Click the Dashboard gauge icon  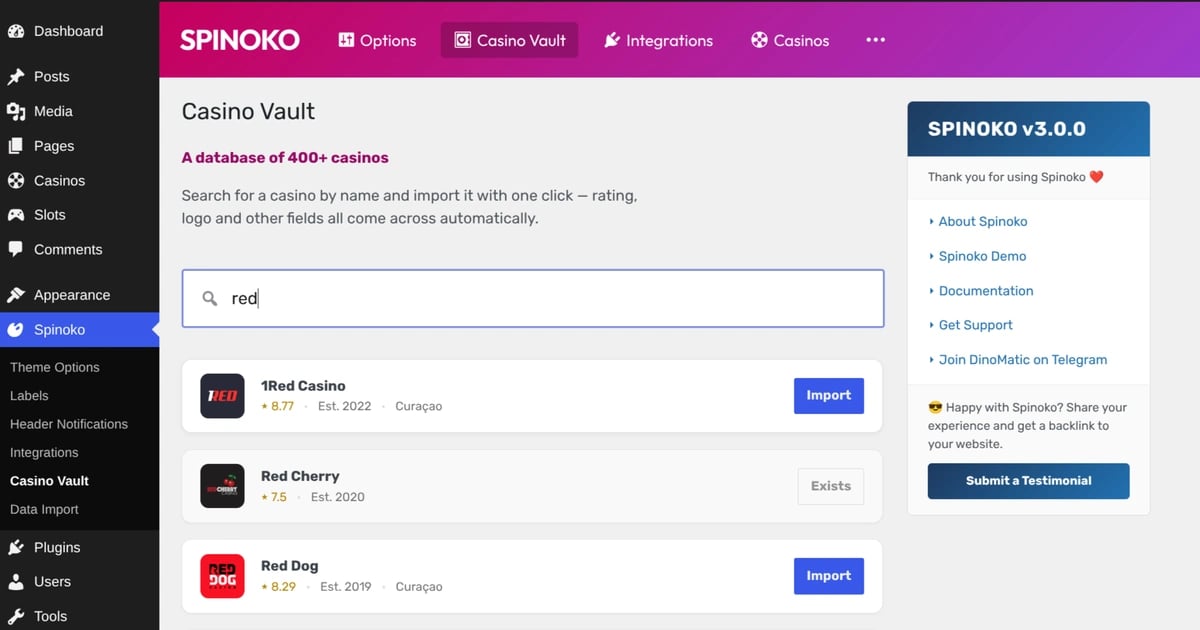(16, 31)
